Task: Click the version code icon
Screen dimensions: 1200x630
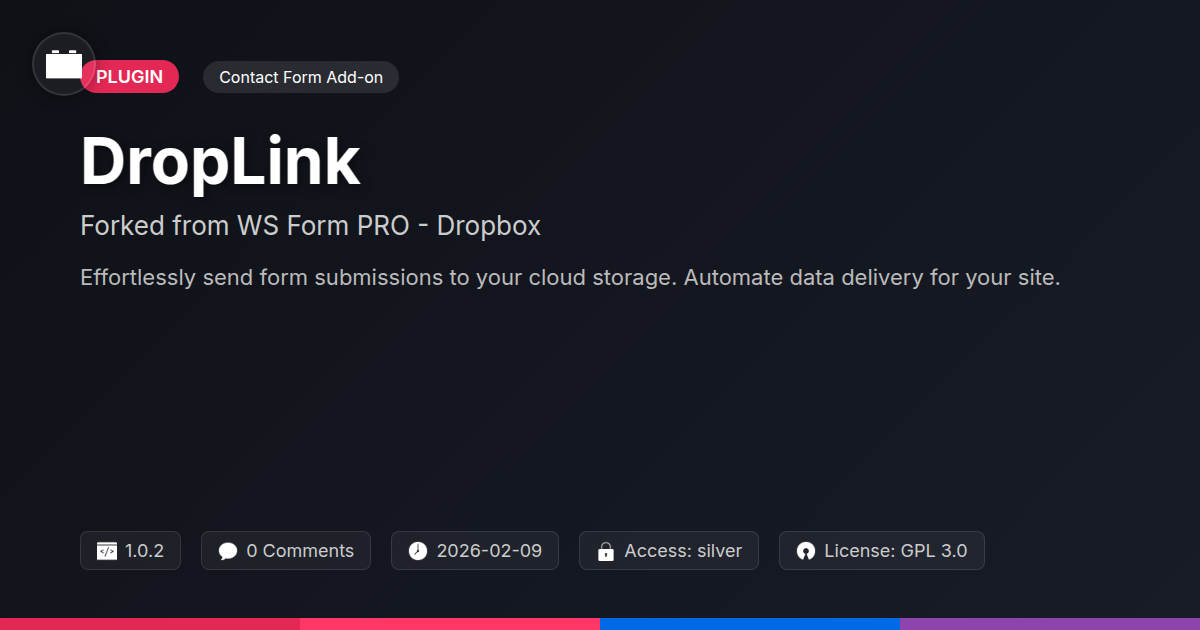Action: [x=107, y=551]
